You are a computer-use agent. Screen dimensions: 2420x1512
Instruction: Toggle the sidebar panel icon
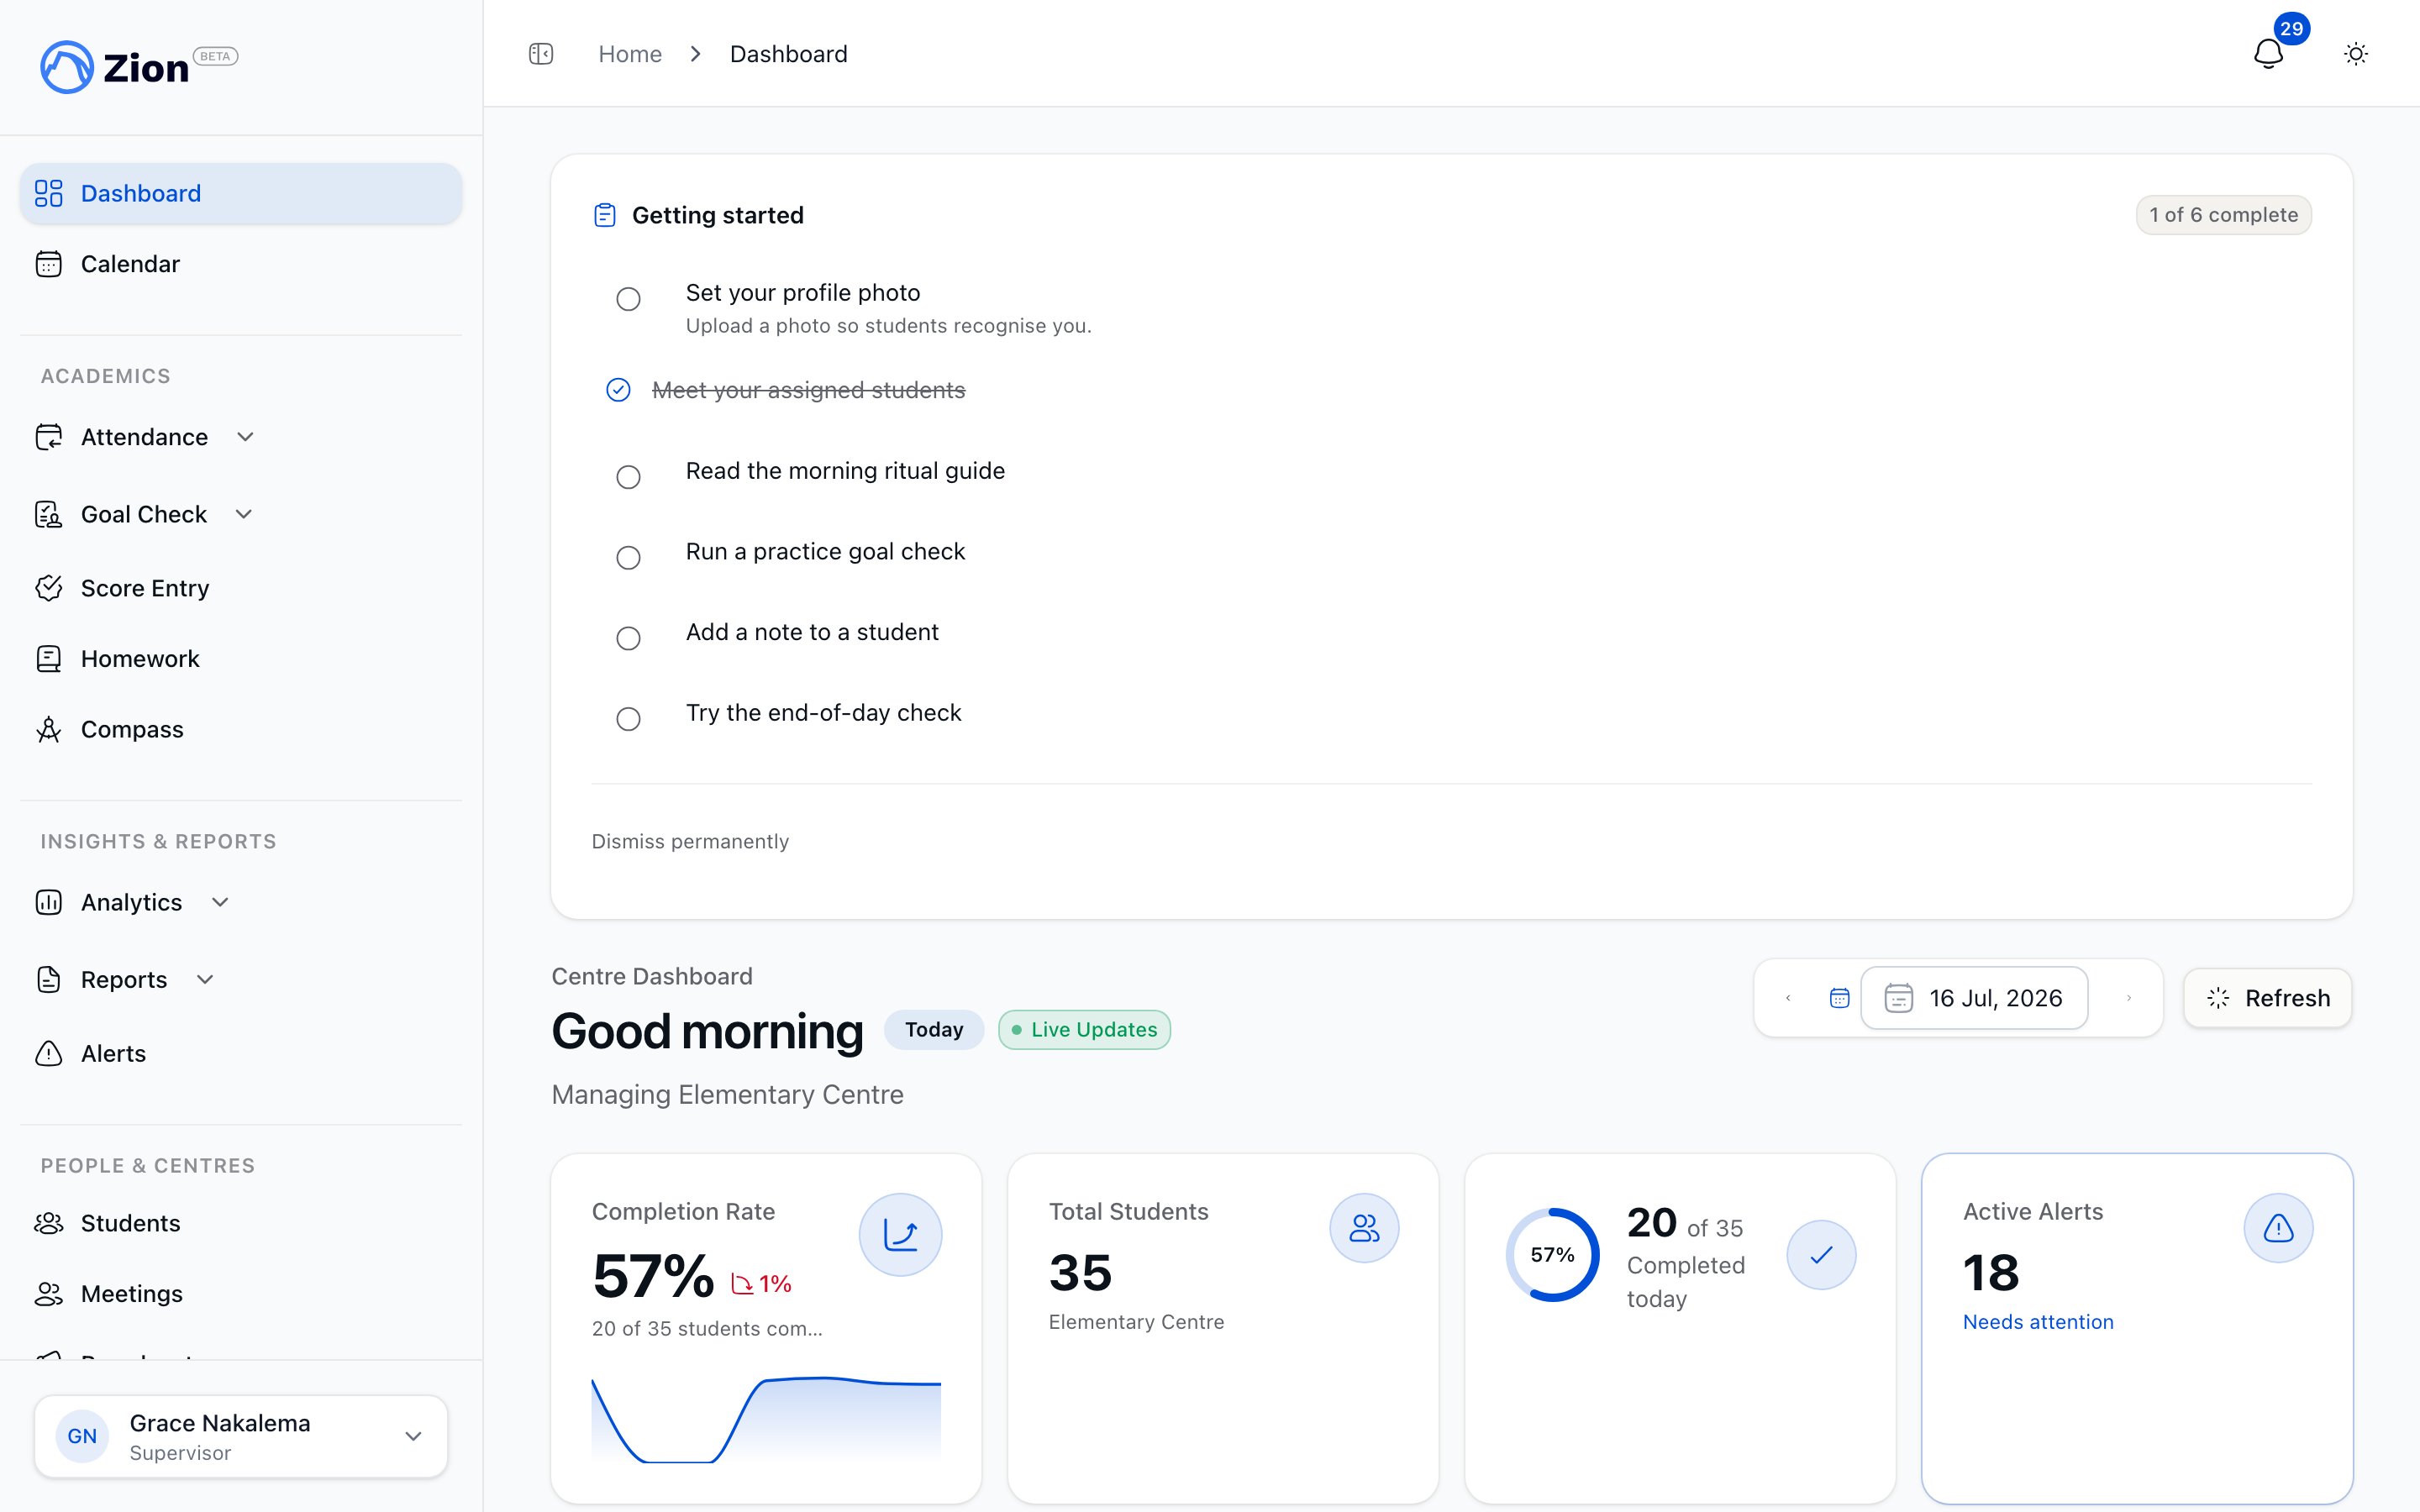coord(541,54)
